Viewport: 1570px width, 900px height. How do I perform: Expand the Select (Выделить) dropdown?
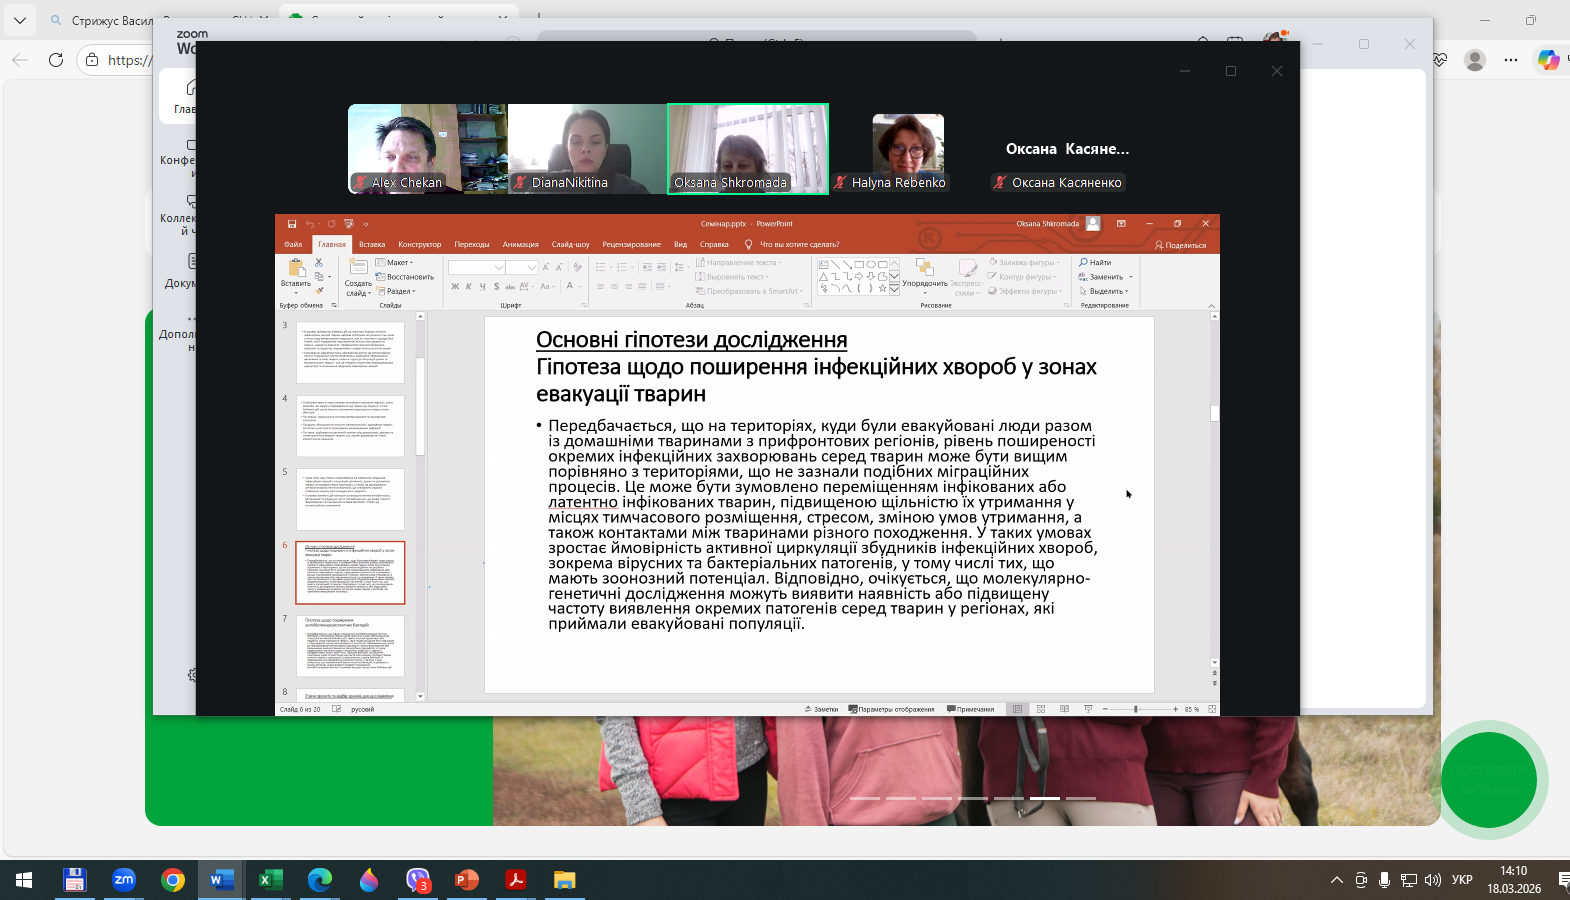1107,291
